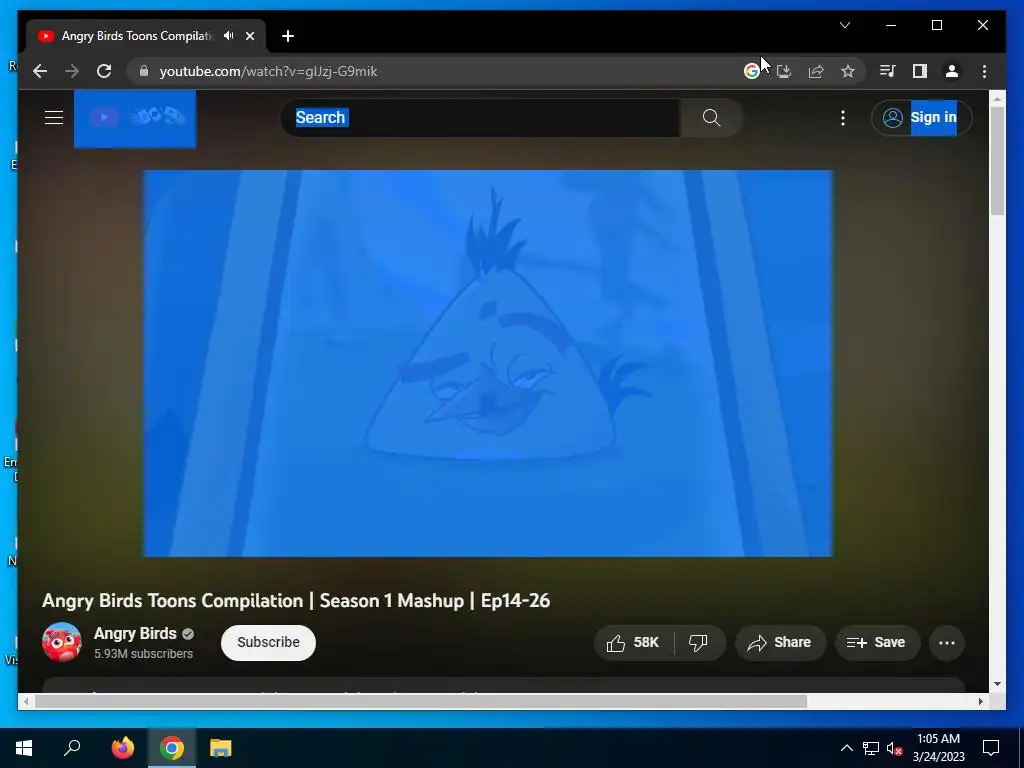Open YouTube settings three-dot menu
1024x768 pixels.
[x=843, y=118]
